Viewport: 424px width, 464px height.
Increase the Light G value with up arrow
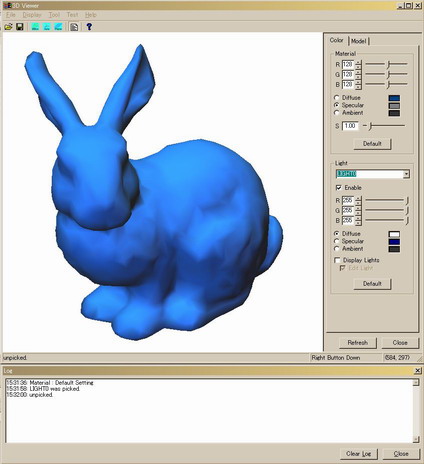pos(358,208)
